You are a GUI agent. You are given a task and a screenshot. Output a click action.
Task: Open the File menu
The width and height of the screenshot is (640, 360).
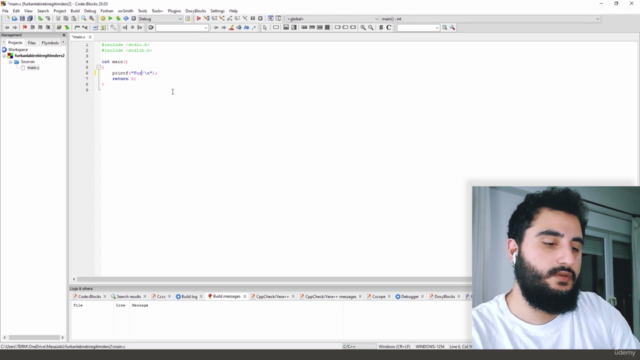[5, 11]
